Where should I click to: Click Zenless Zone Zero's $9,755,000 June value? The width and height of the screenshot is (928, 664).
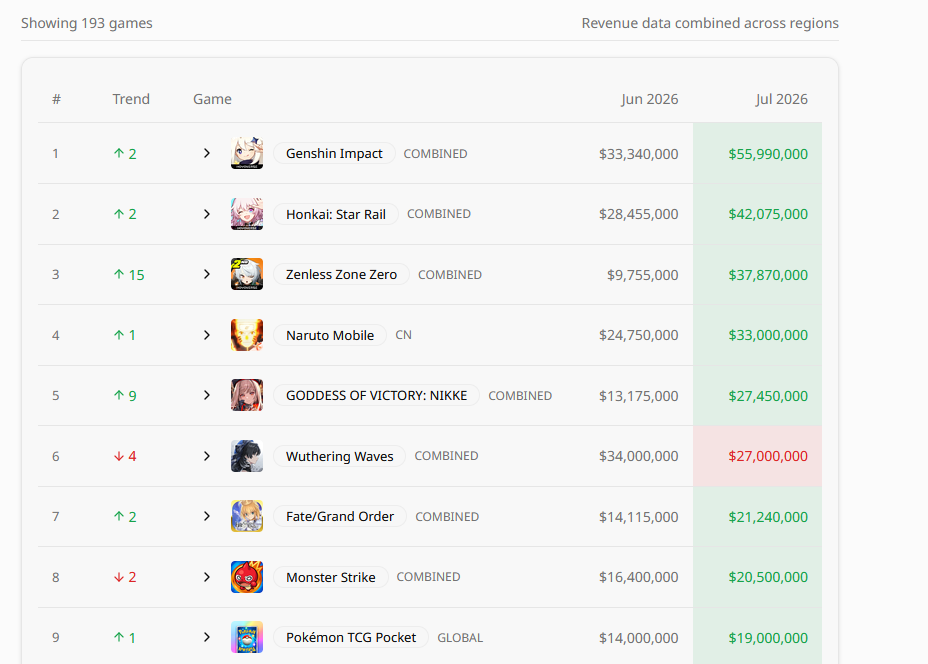643,275
